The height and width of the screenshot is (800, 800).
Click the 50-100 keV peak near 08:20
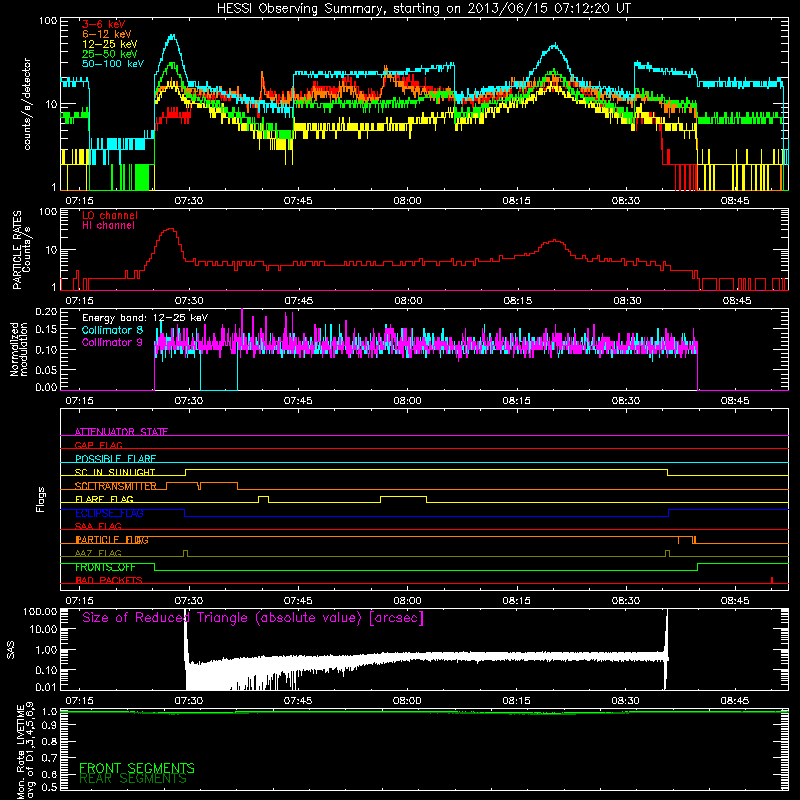pyautogui.click(x=555, y=46)
